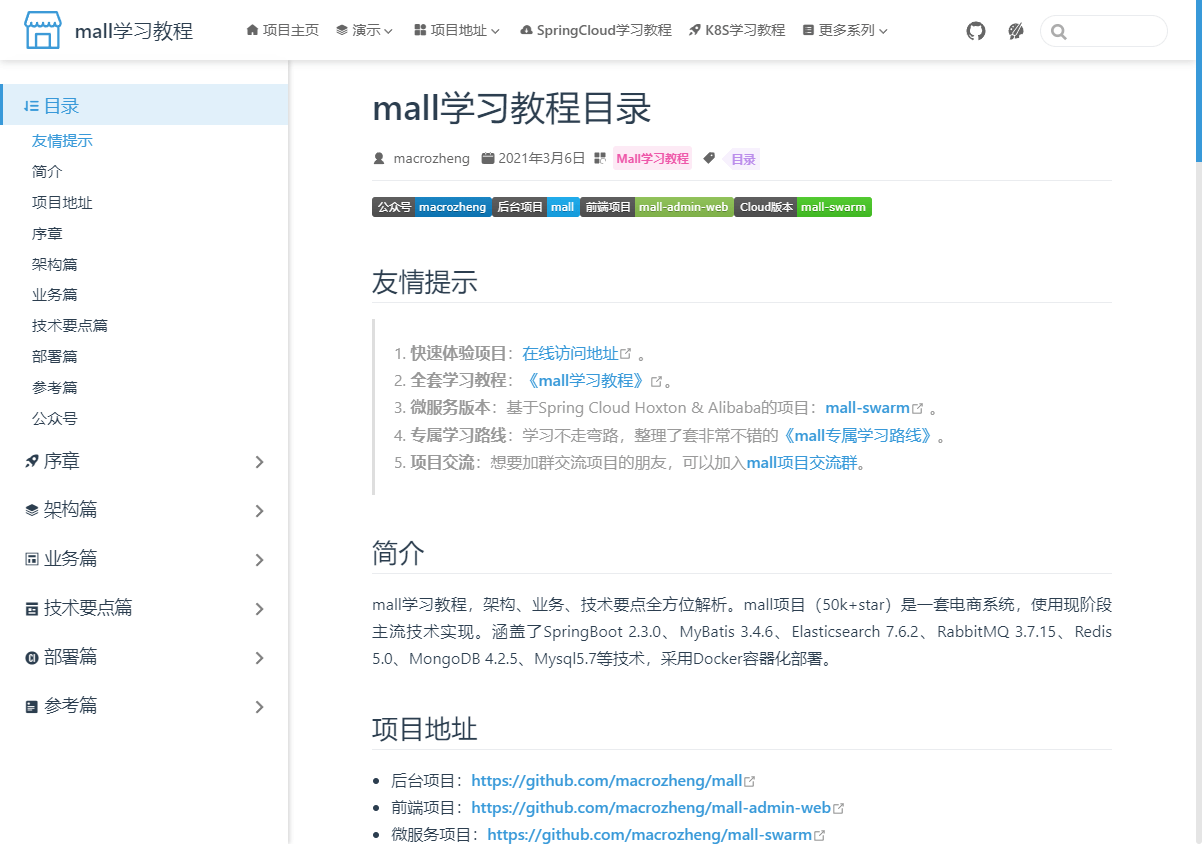Open the 项目地址 dropdown in navbar
The height and width of the screenshot is (844, 1202).
click(x=457, y=30)
